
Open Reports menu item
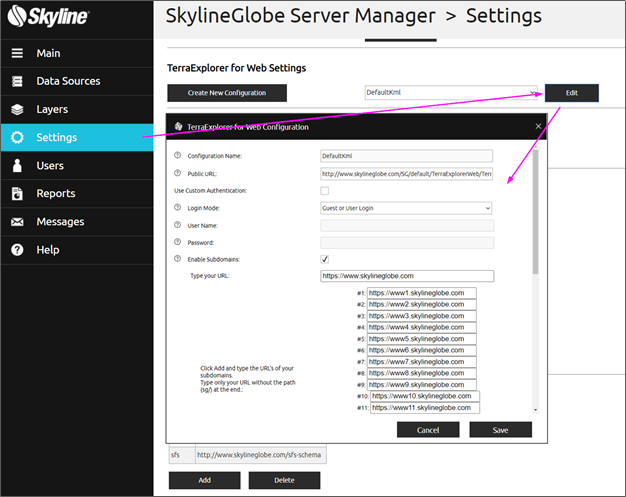coord(77,194)
